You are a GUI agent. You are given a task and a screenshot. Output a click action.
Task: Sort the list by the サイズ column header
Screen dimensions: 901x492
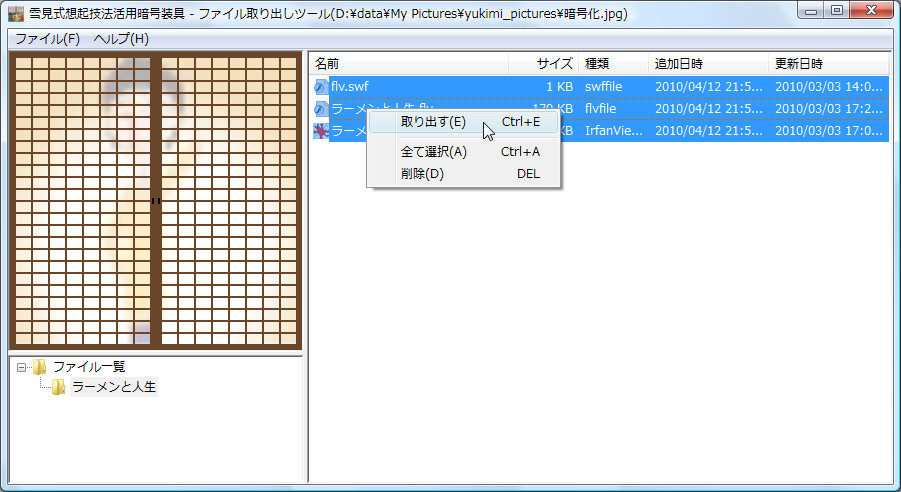[x=543, y=64]
